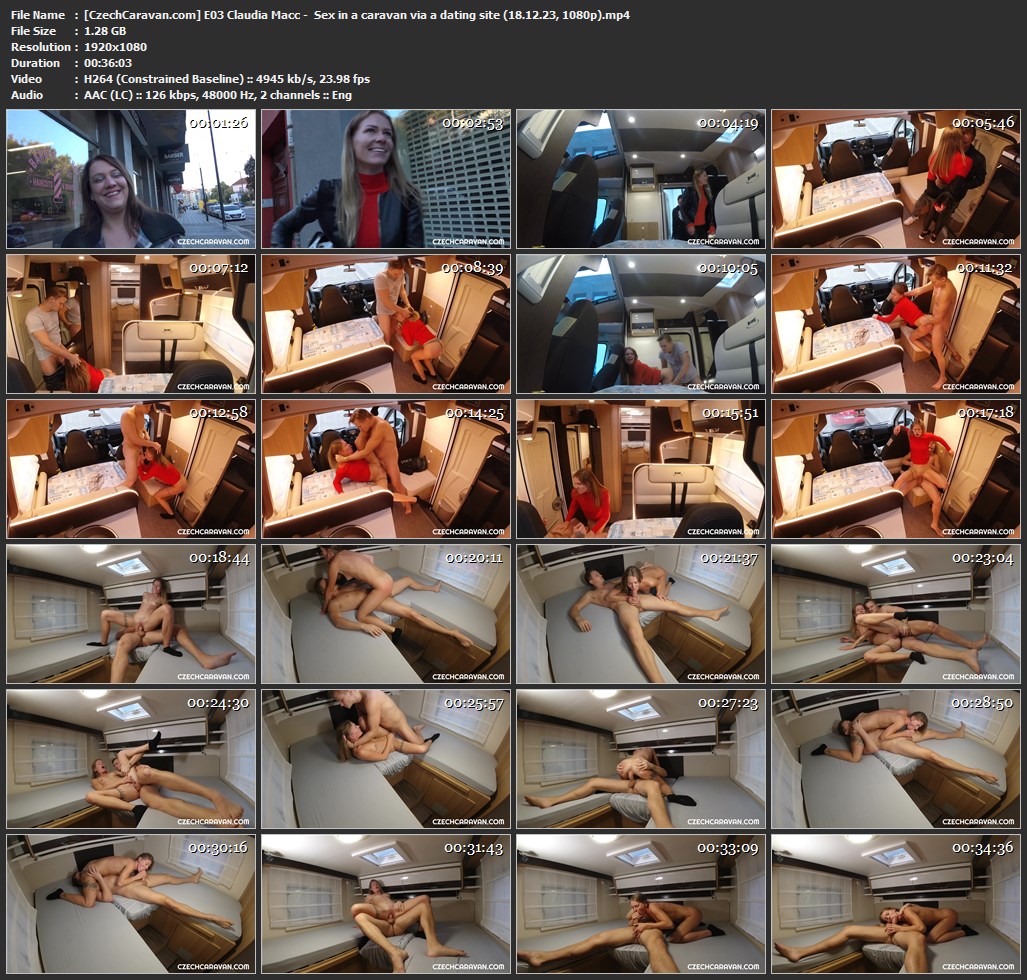1027x980 pixels.
Task: Select the Duration value 00:36:03
Action: (x=109, y=63)
